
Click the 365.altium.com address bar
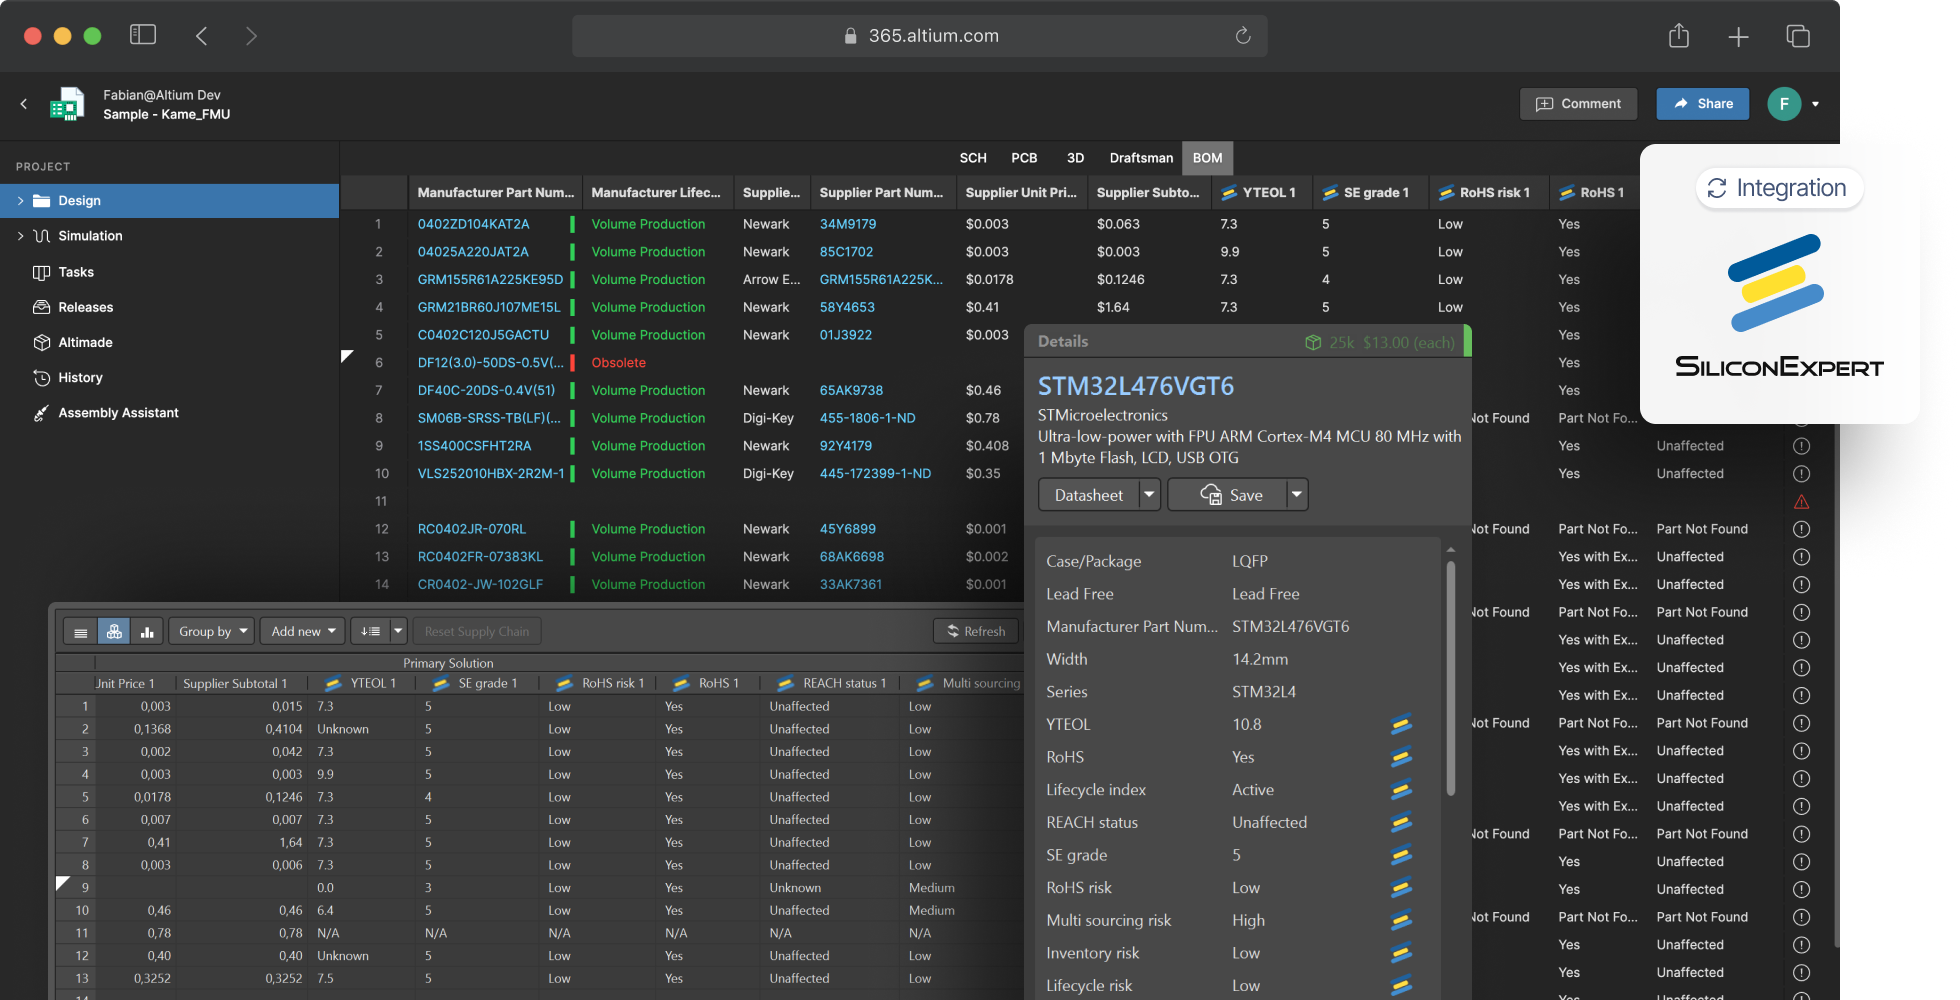[x=919, y=36]
